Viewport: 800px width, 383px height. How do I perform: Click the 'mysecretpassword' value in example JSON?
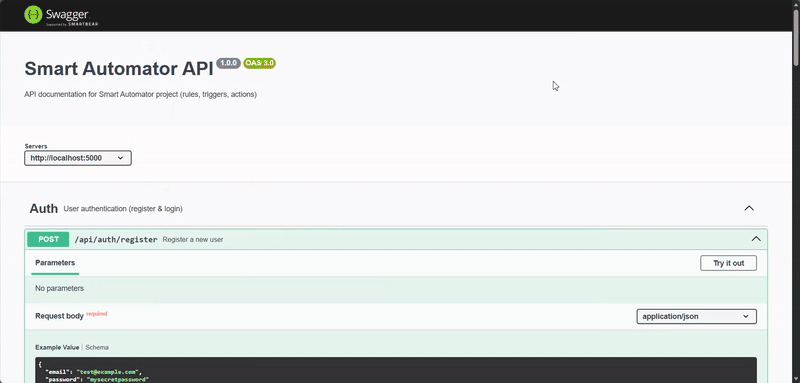(x=117, y=380)
